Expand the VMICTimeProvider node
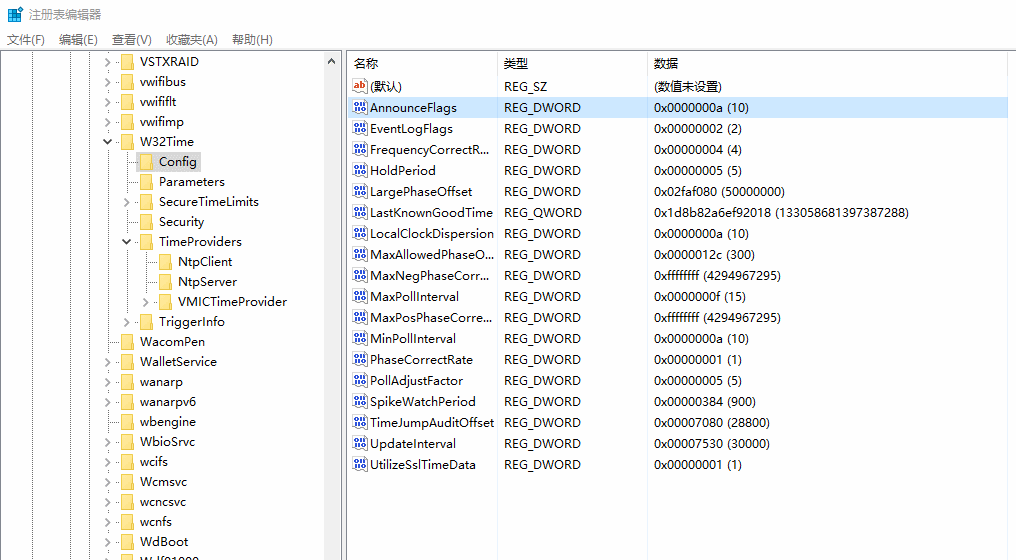This screenshot has width=1016, height=560. 146,301
